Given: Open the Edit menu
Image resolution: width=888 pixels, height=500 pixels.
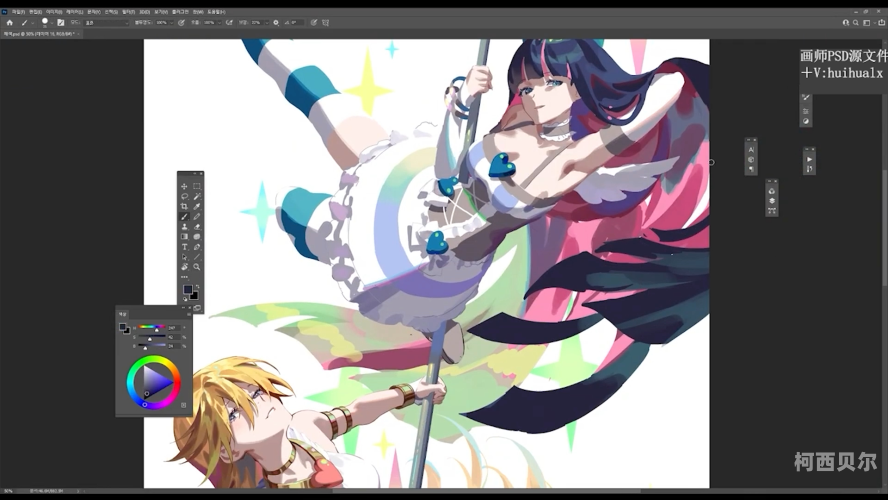Looking at the screenshot, I should pos(35,11).
